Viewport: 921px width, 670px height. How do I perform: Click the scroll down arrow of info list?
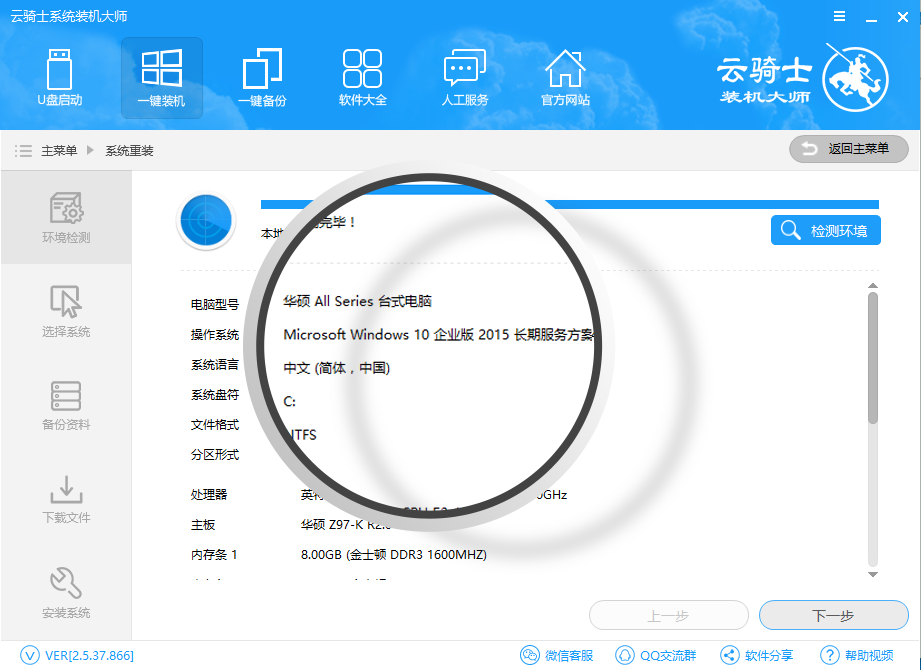[x=872, y=574]
